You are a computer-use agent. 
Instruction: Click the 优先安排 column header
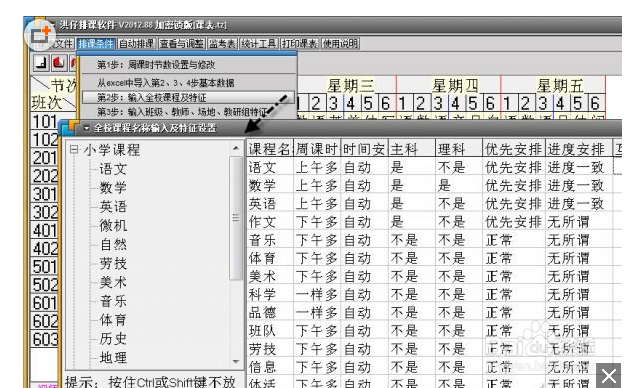[514, 149]
